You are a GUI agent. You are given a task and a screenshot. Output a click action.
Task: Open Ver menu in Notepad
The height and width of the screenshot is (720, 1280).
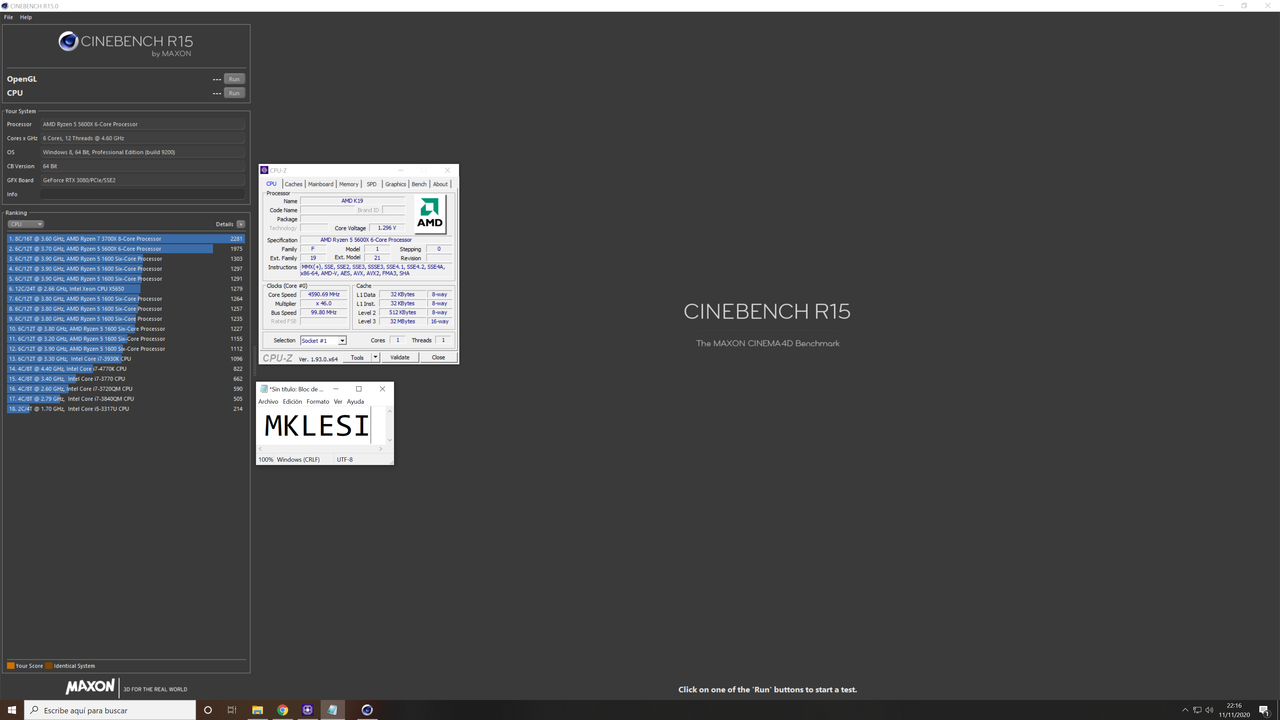(338, 402)
